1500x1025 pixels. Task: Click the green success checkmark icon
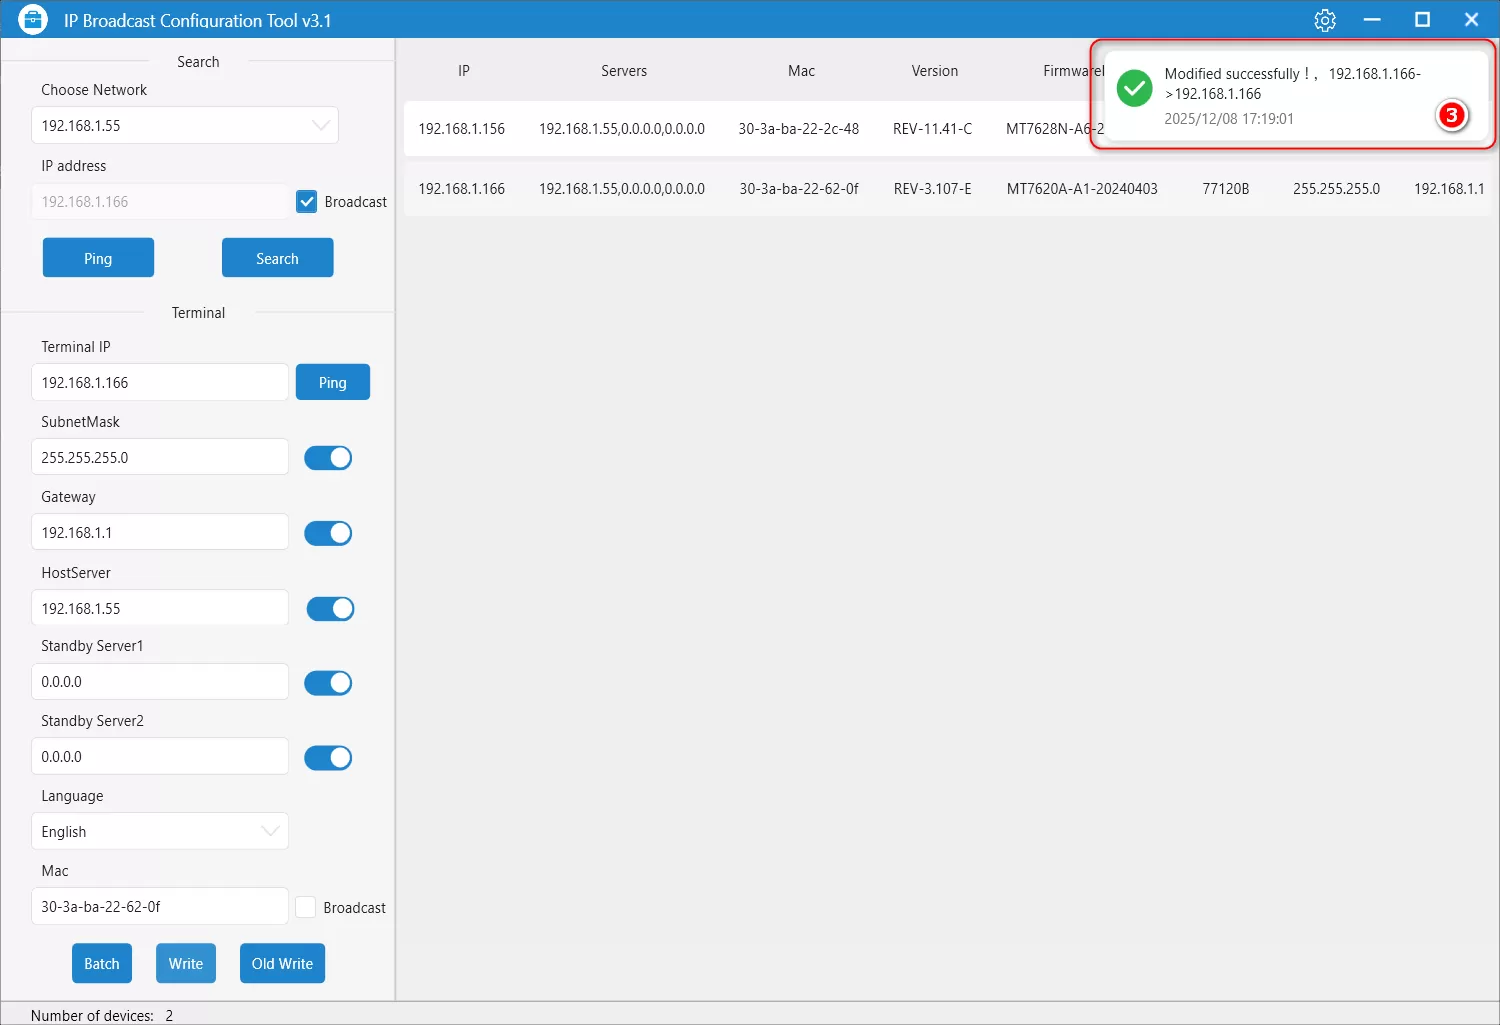[x=1134, y=88]
